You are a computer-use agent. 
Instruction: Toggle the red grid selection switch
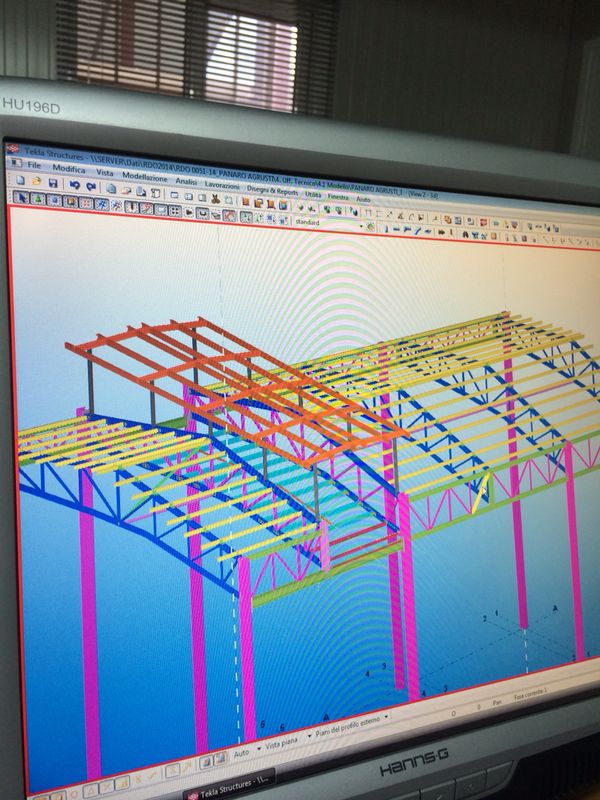click(x=86, y=203)
